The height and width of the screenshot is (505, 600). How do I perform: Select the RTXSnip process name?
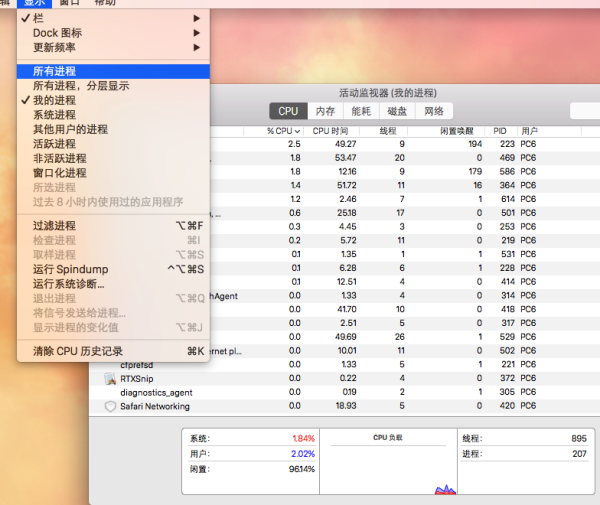click(137, 379)
